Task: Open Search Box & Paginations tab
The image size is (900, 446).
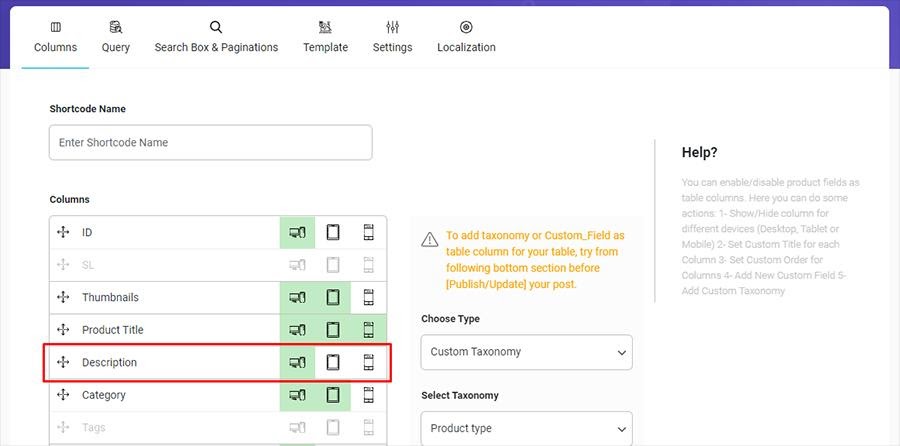Action: (216, 38)
